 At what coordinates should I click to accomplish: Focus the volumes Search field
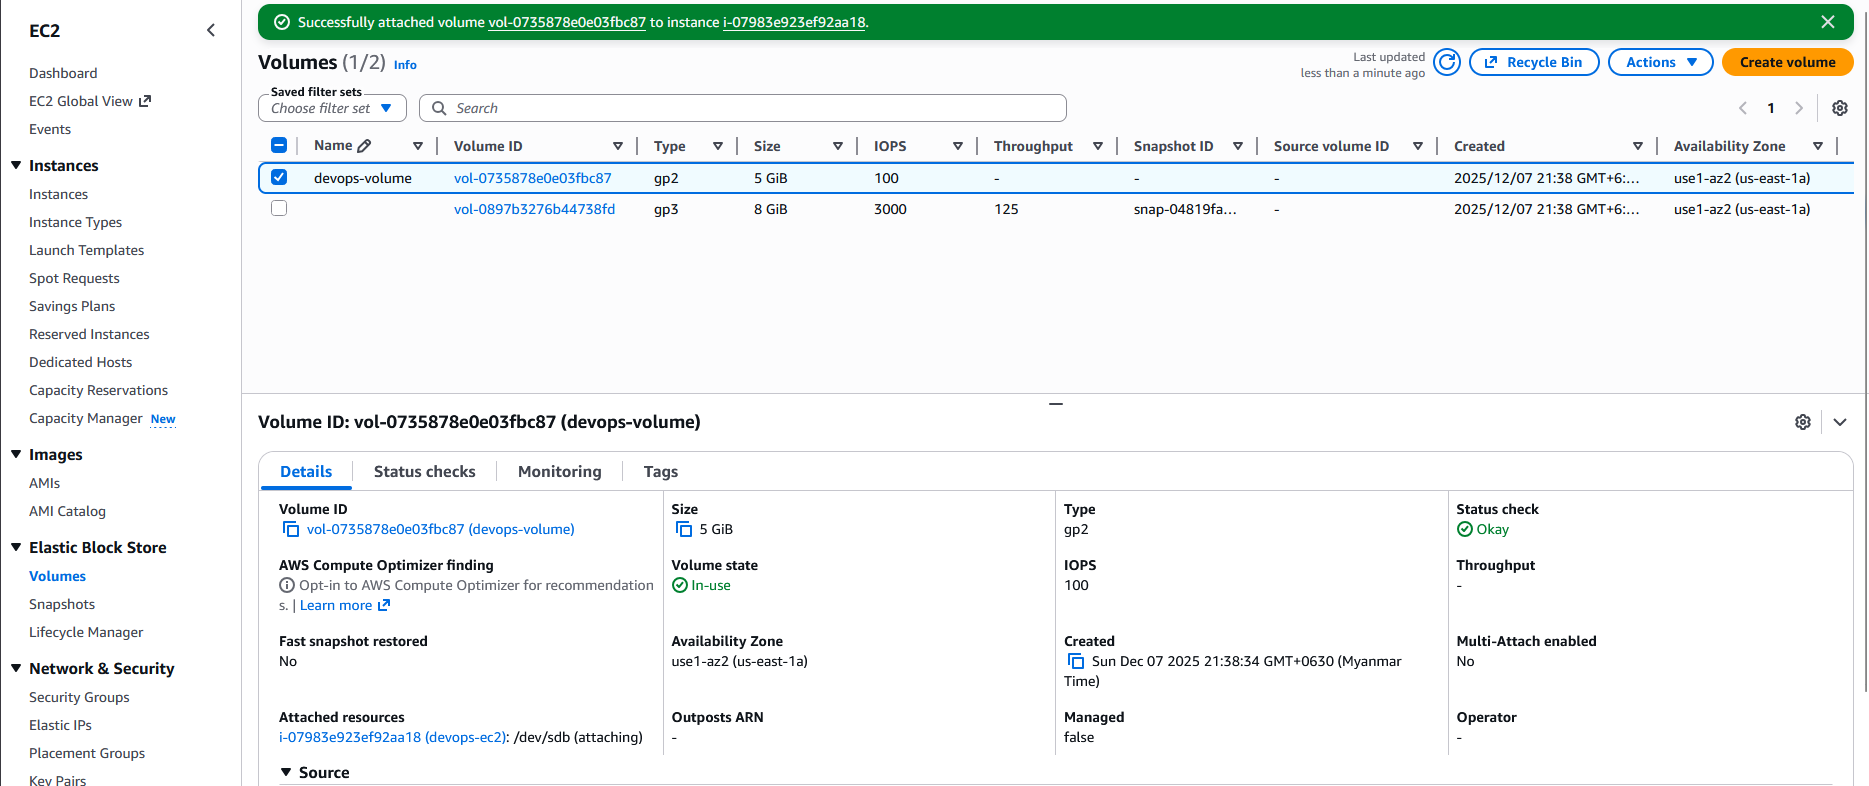pyautogui.click(x=743, y=108)
